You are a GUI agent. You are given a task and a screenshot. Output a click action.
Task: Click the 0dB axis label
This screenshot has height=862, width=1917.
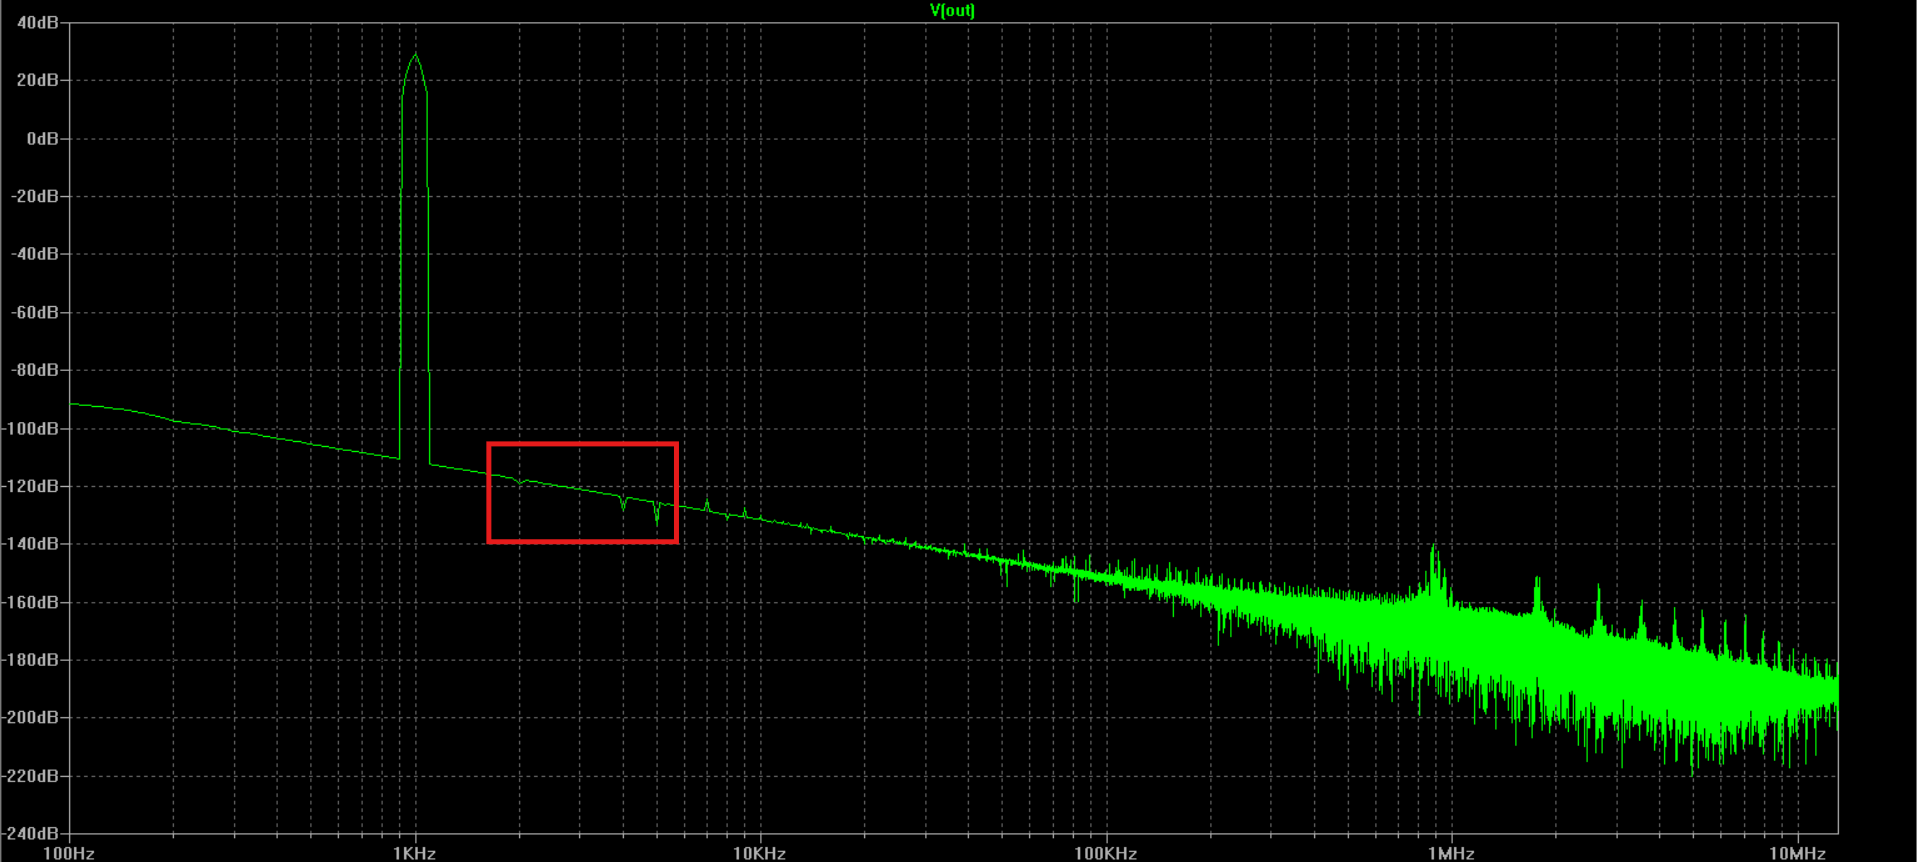(x=43, y=138)
